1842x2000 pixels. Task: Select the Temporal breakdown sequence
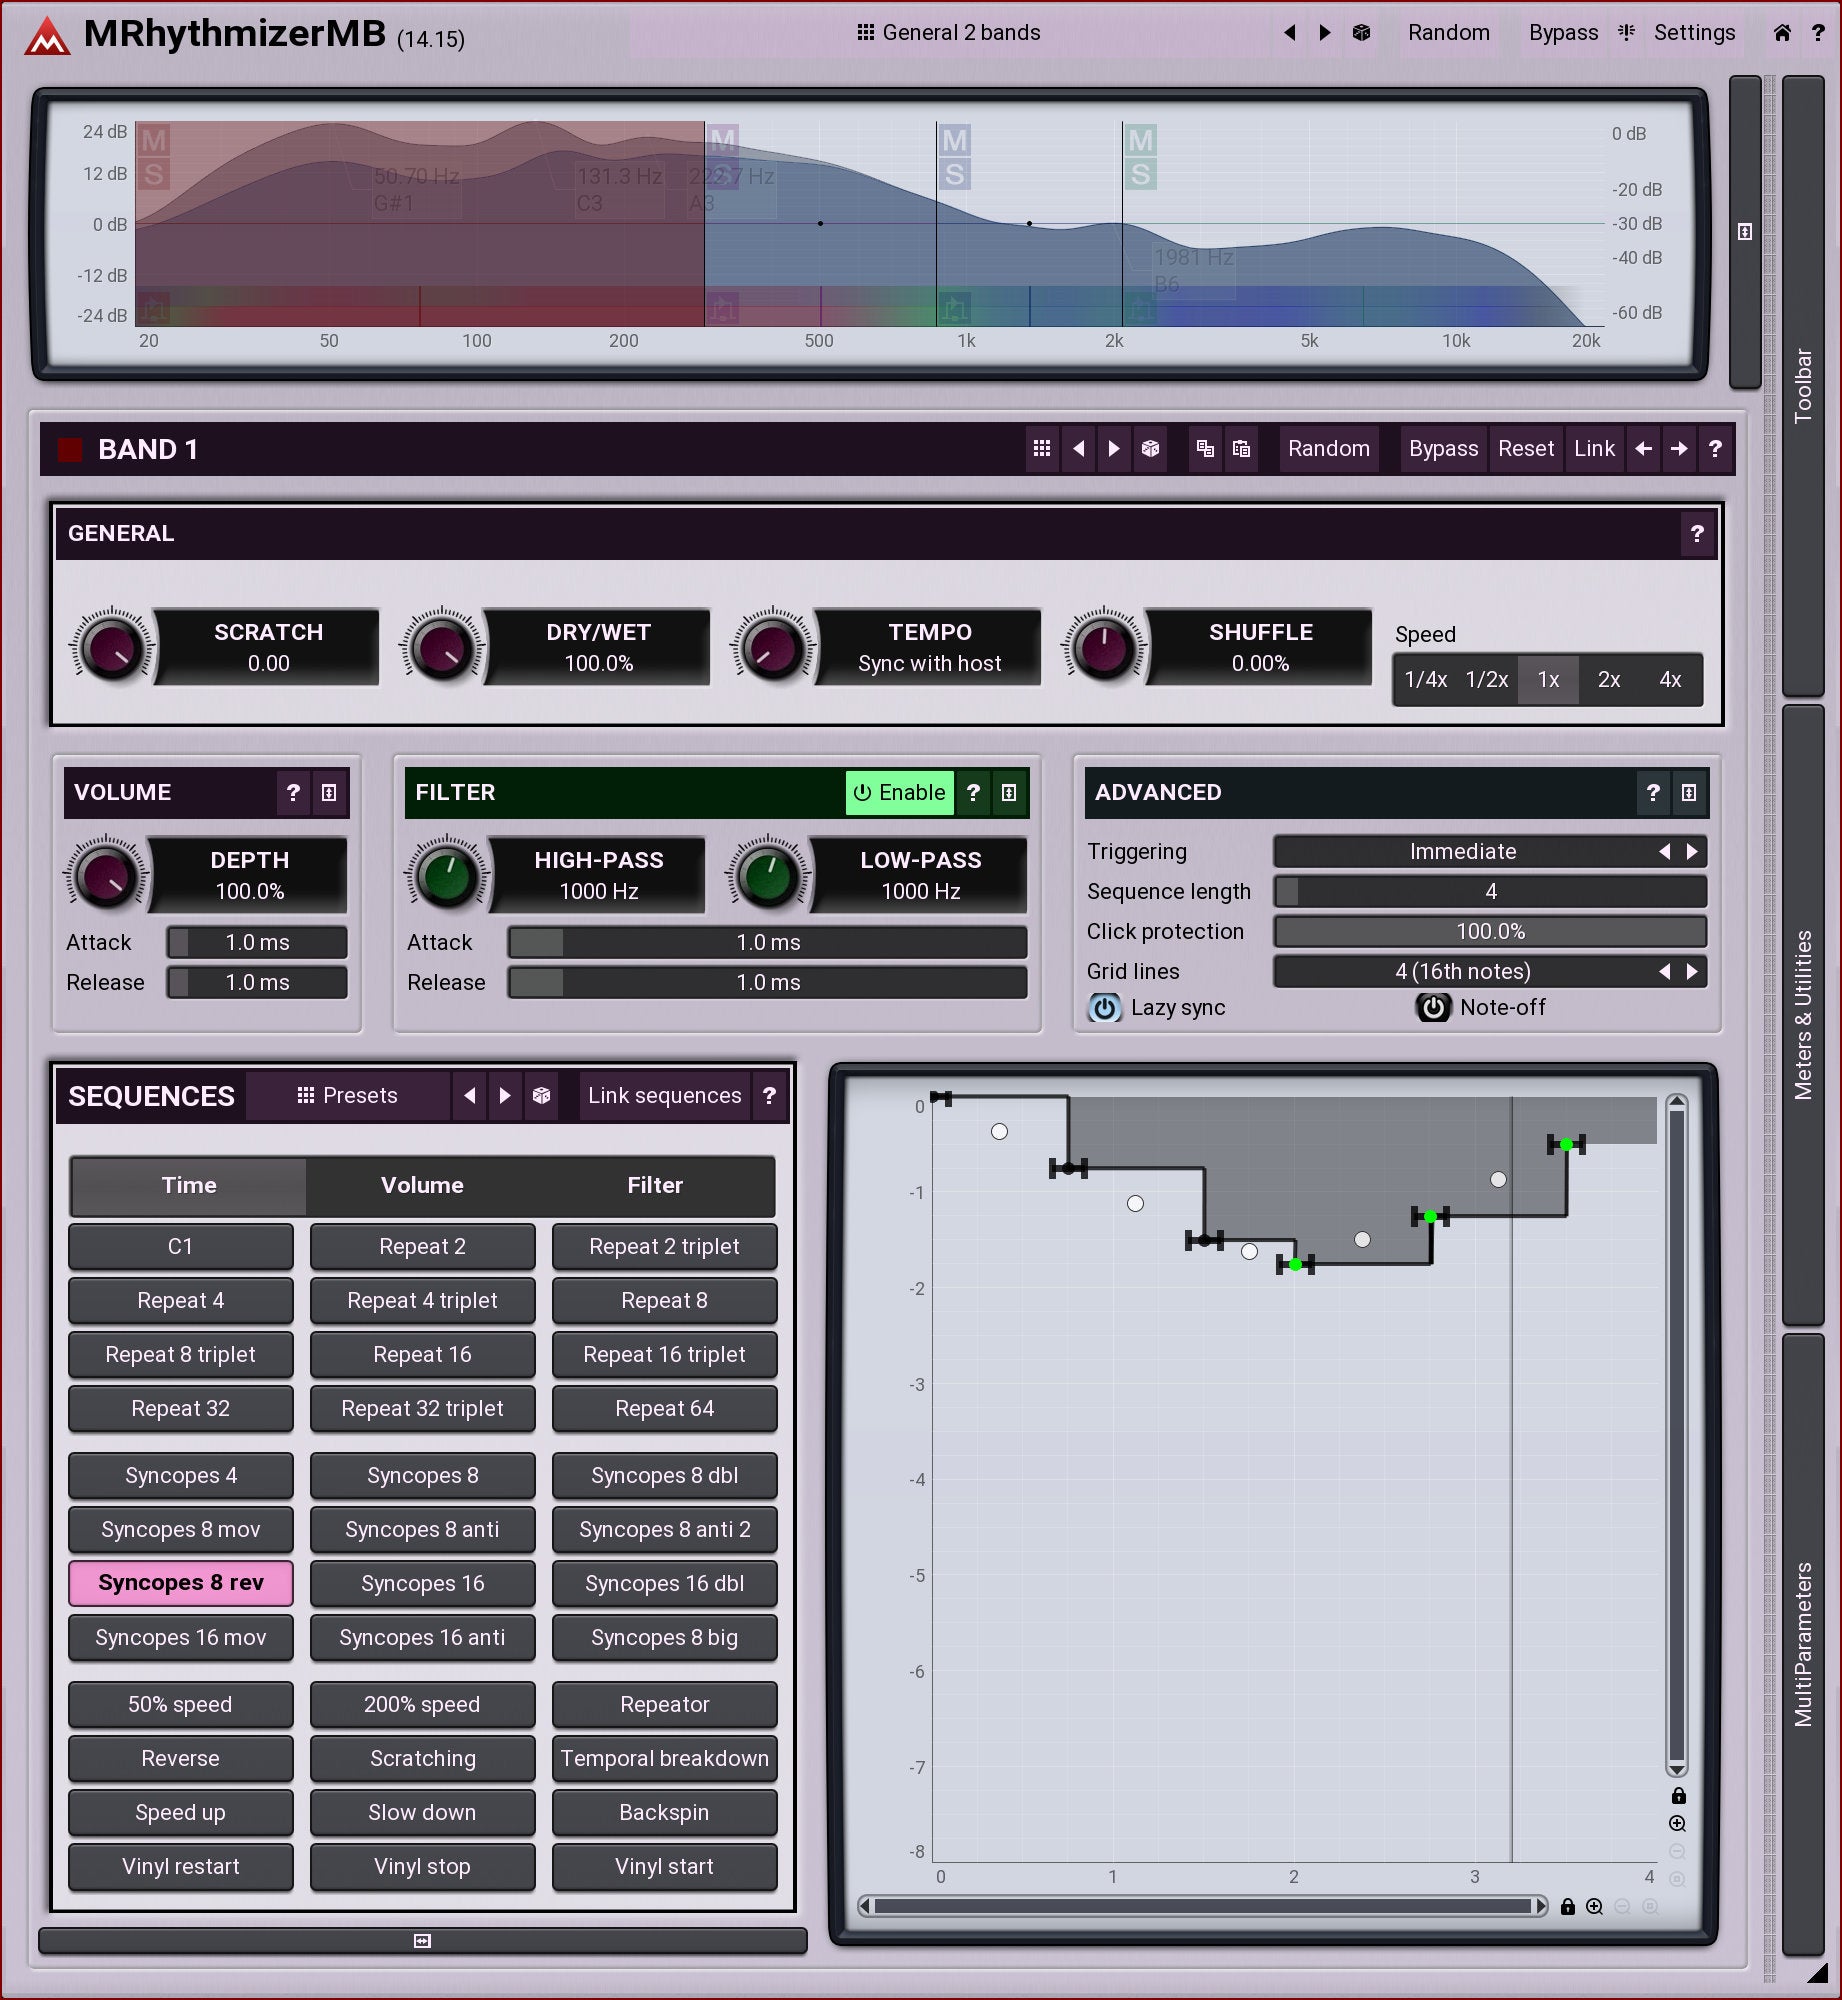pyautogui.click(x=664, y=1758)
